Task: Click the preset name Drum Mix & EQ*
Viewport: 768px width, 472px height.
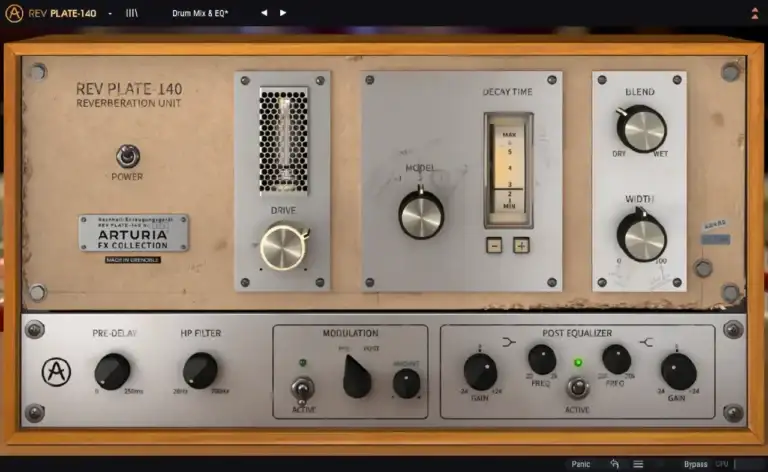Action: click(200, 13)
